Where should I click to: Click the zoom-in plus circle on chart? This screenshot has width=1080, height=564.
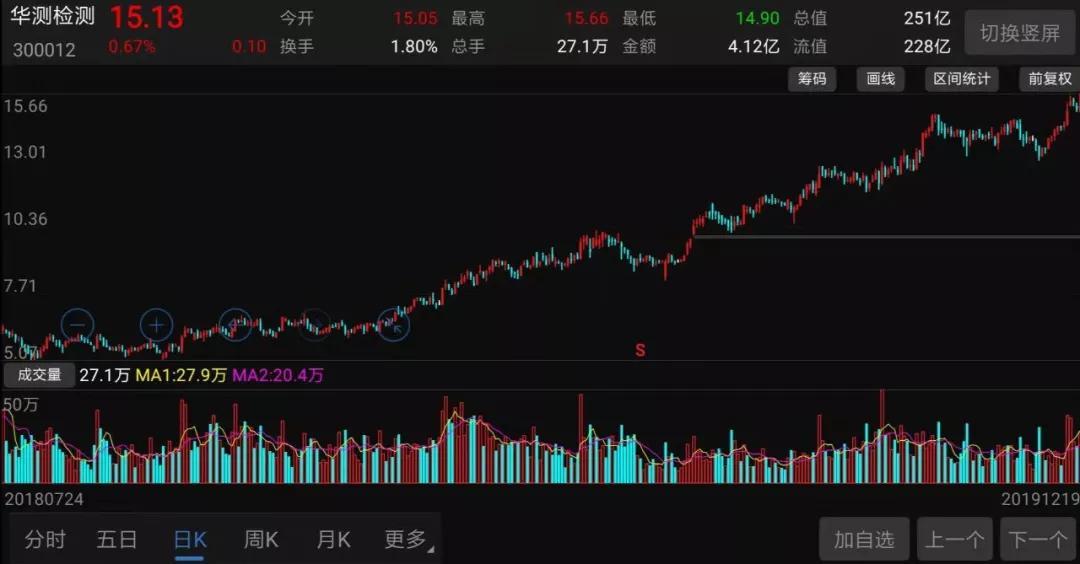click(156, 324)
